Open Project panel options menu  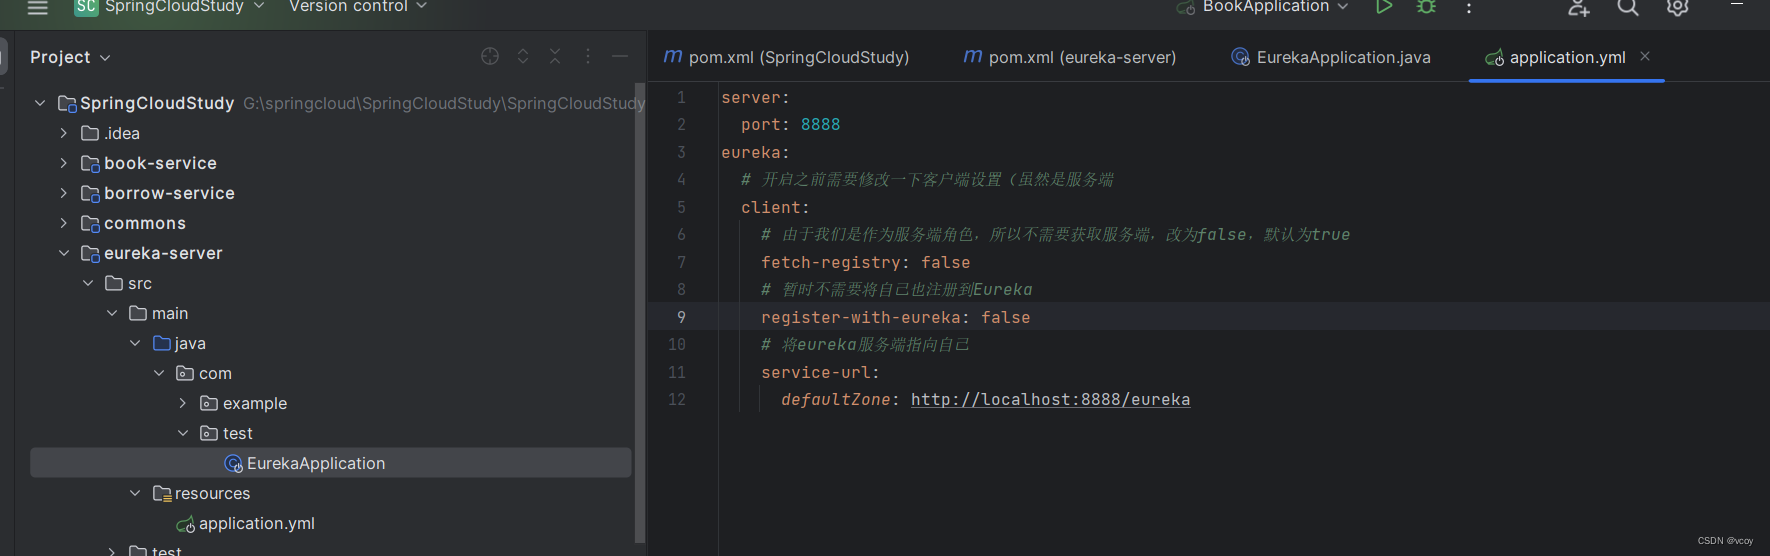coord(588,57)
